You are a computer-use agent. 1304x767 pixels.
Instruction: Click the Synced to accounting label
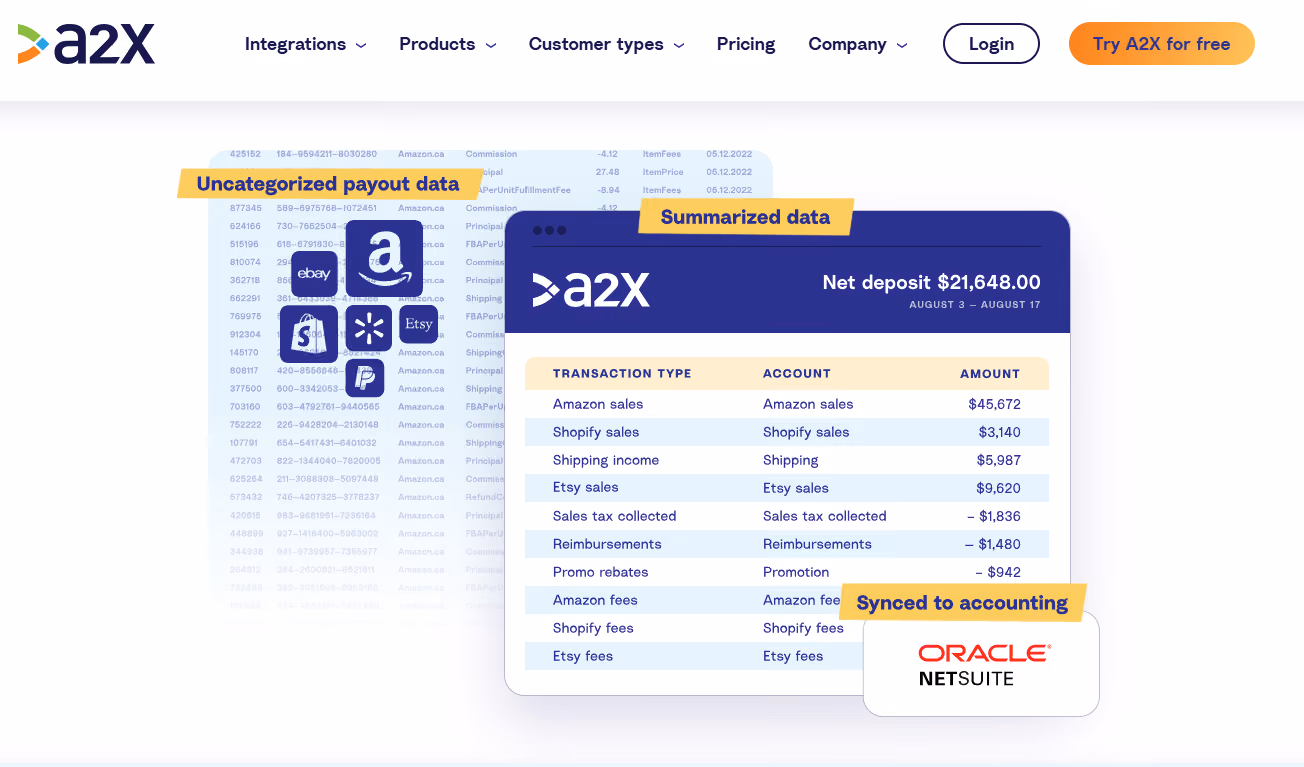[962, 603]
